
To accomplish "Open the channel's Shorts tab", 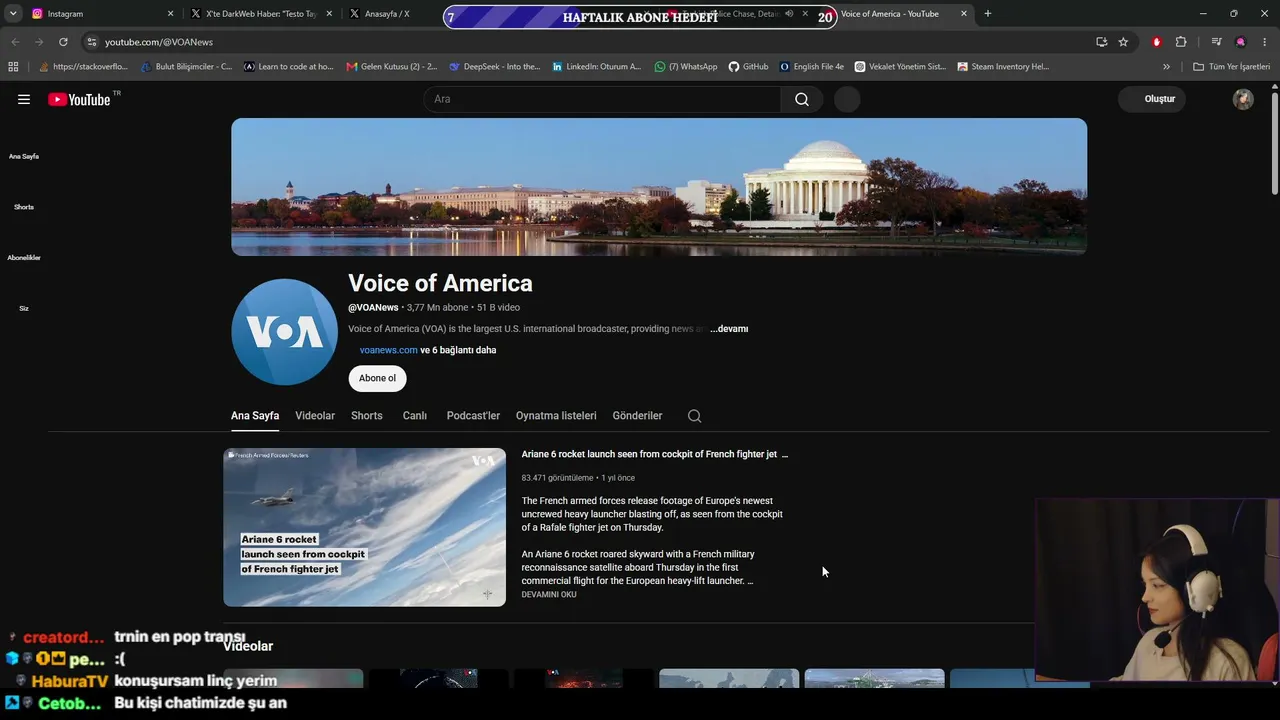I will click(x=367, y=416).
